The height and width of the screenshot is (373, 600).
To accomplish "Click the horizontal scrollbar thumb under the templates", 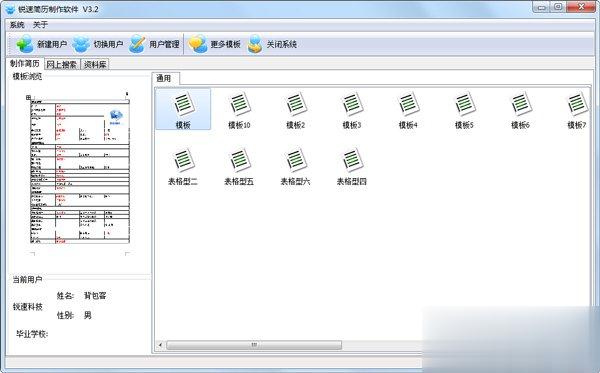I will pos(254,345).
